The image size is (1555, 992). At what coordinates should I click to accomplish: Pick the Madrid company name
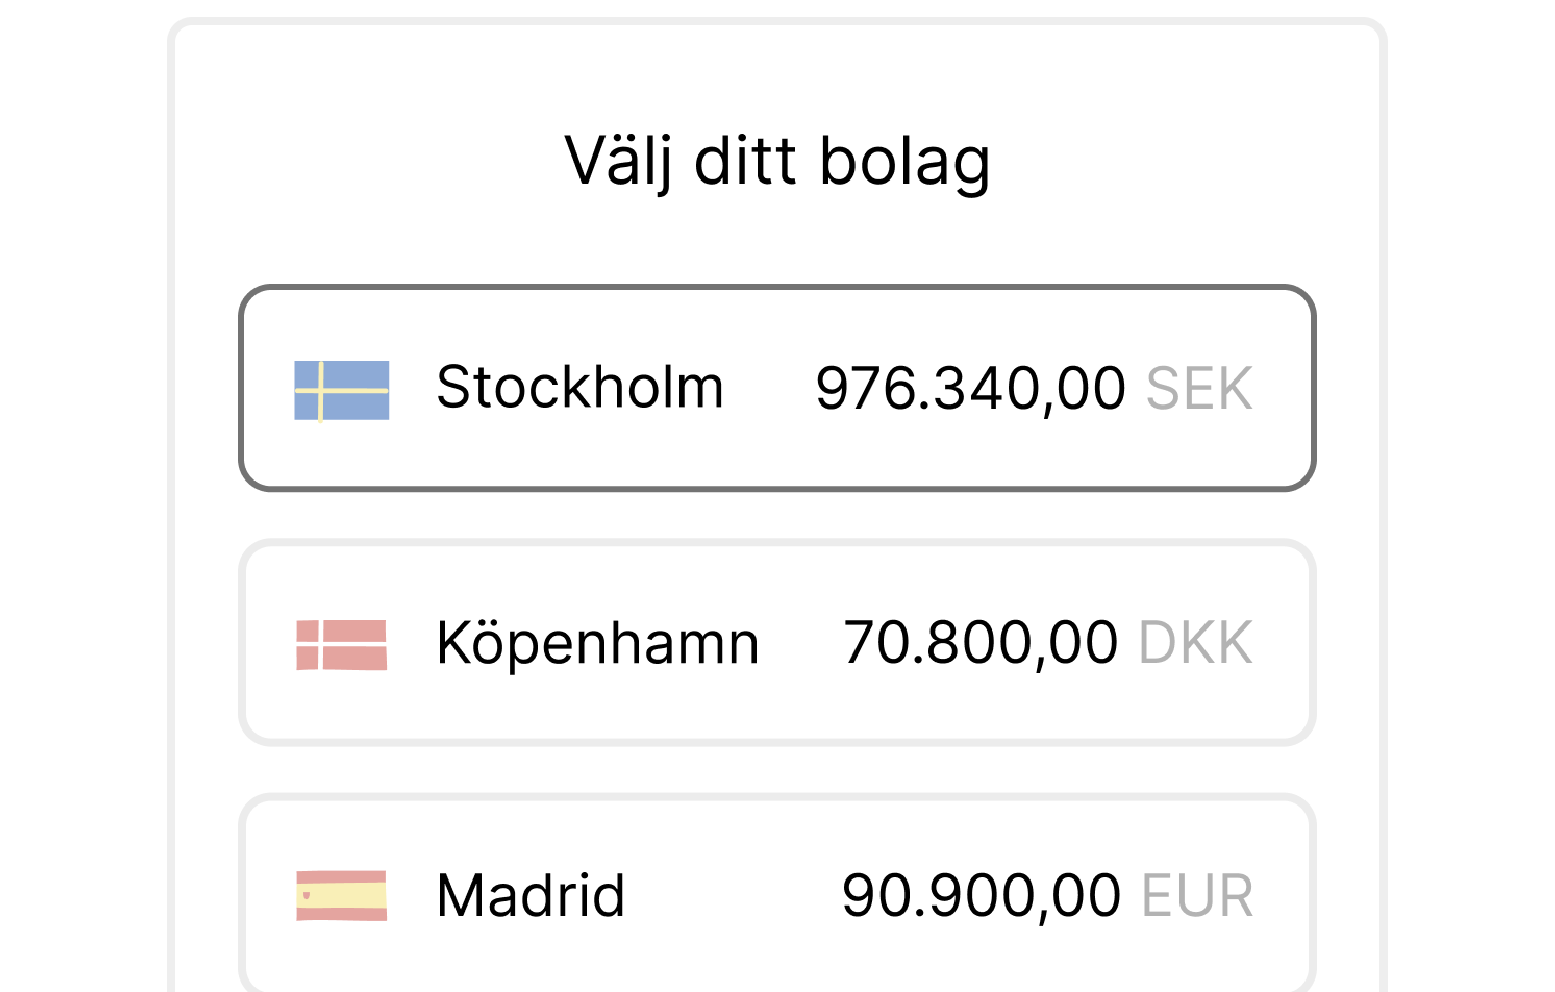point(531,895)
